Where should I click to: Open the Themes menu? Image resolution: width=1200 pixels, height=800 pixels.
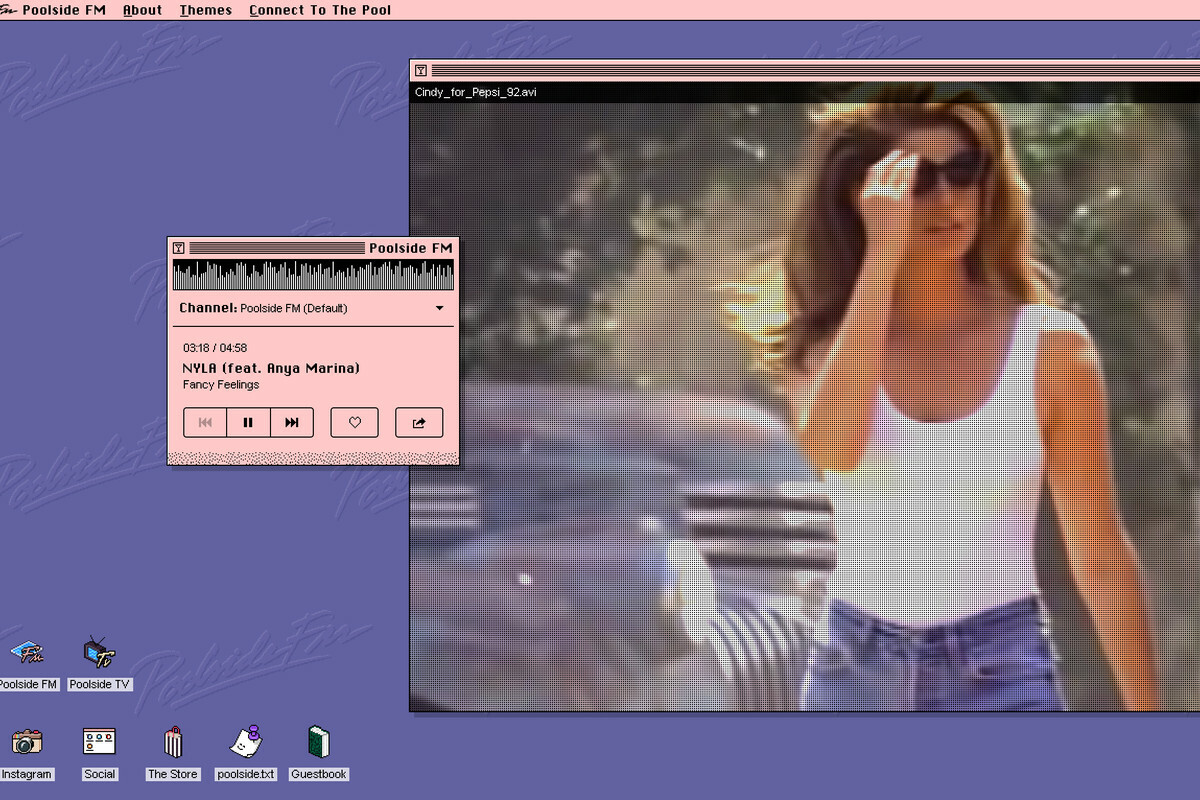pos(206,10)
